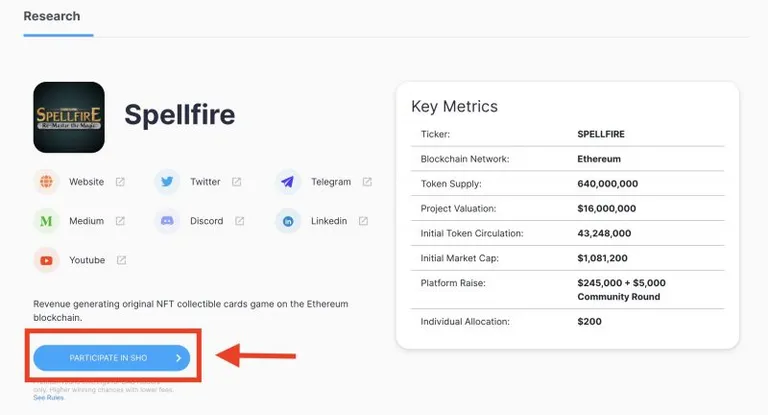Click the Telegram paper plane icon
The image size is (768, 415).
tap(288, 182)
